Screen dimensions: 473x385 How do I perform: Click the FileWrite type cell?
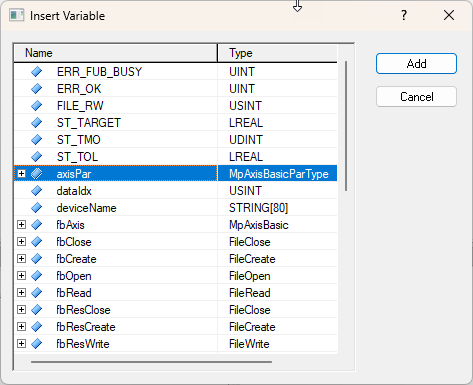[277, 344]
